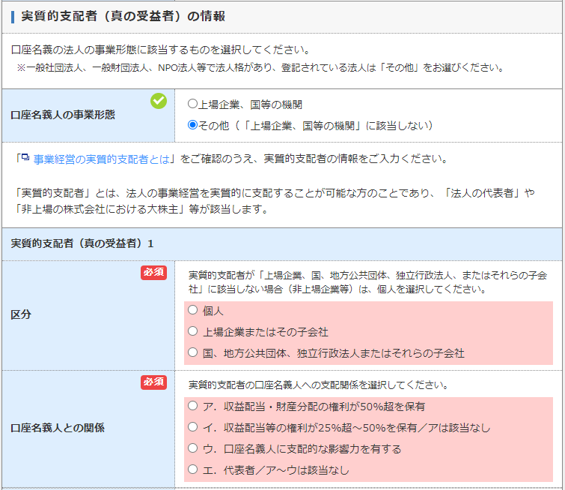Select option イ 25%超〜50%を保有
This screenshot has height=490, width=565.
point(193,427)
